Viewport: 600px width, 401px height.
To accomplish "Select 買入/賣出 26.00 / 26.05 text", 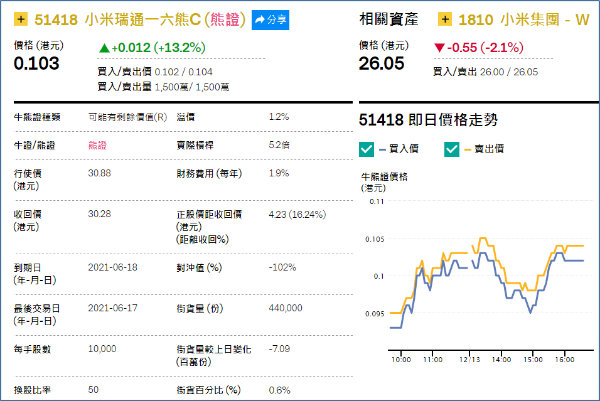I will pyautogui.click(x=485, y=72).
